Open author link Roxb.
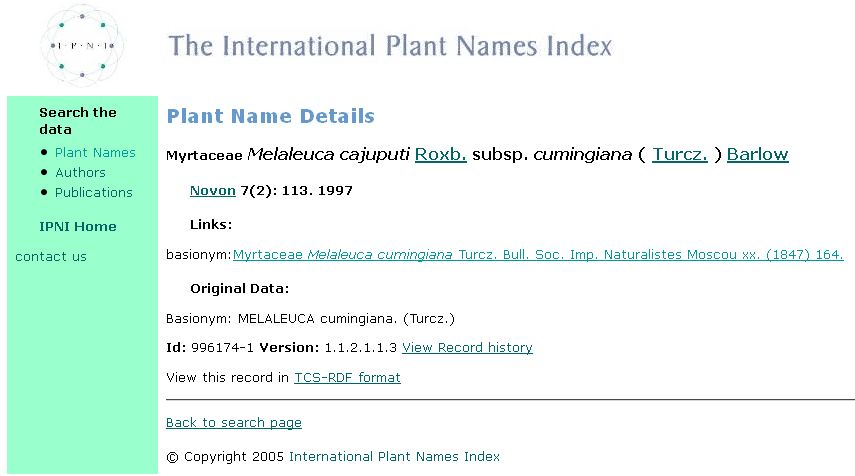855x476 pixels. click(441, 154)
